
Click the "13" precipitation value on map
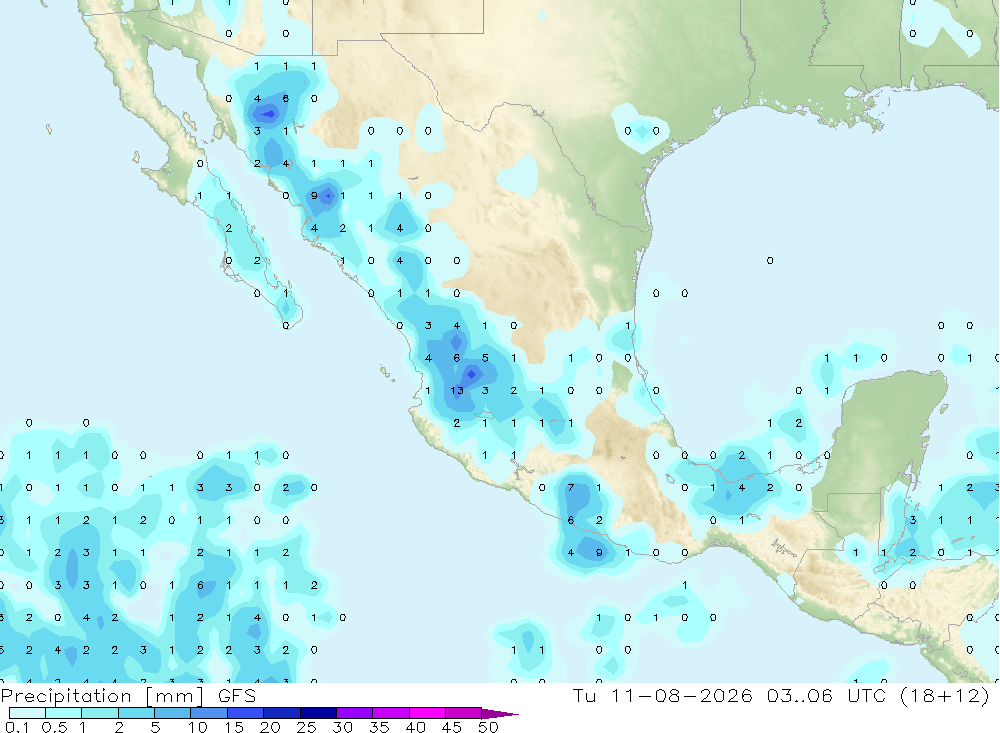point(457,390)
